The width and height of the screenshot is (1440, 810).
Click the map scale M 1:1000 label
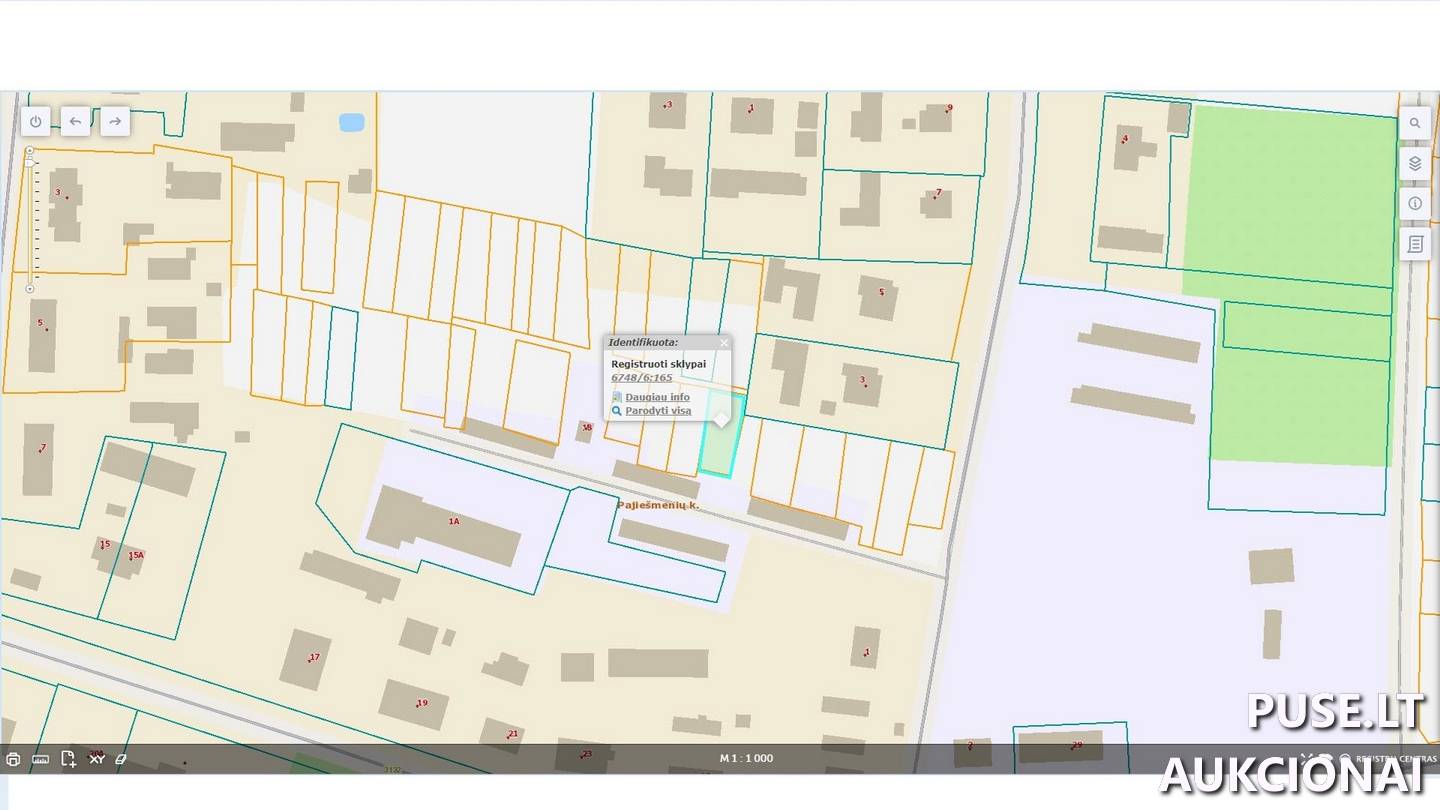tap(746, 758)
